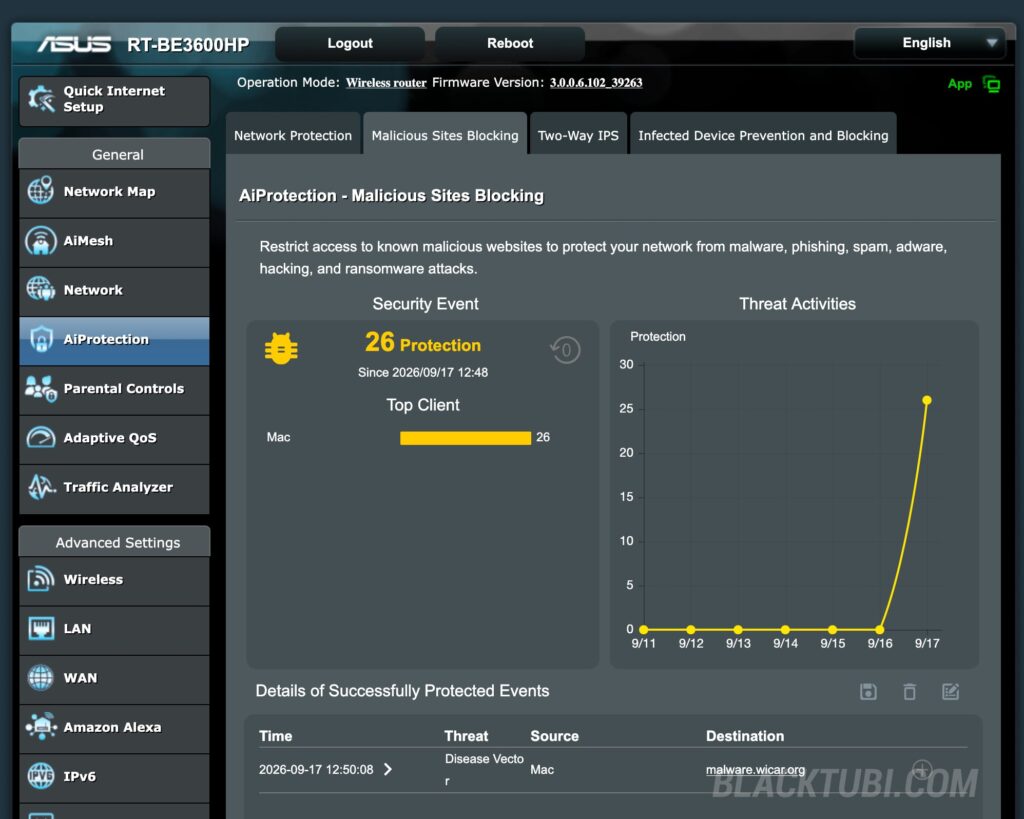Open Amazon Alexa menu item
The image size is (1024, 819).
tap(114, 728)
